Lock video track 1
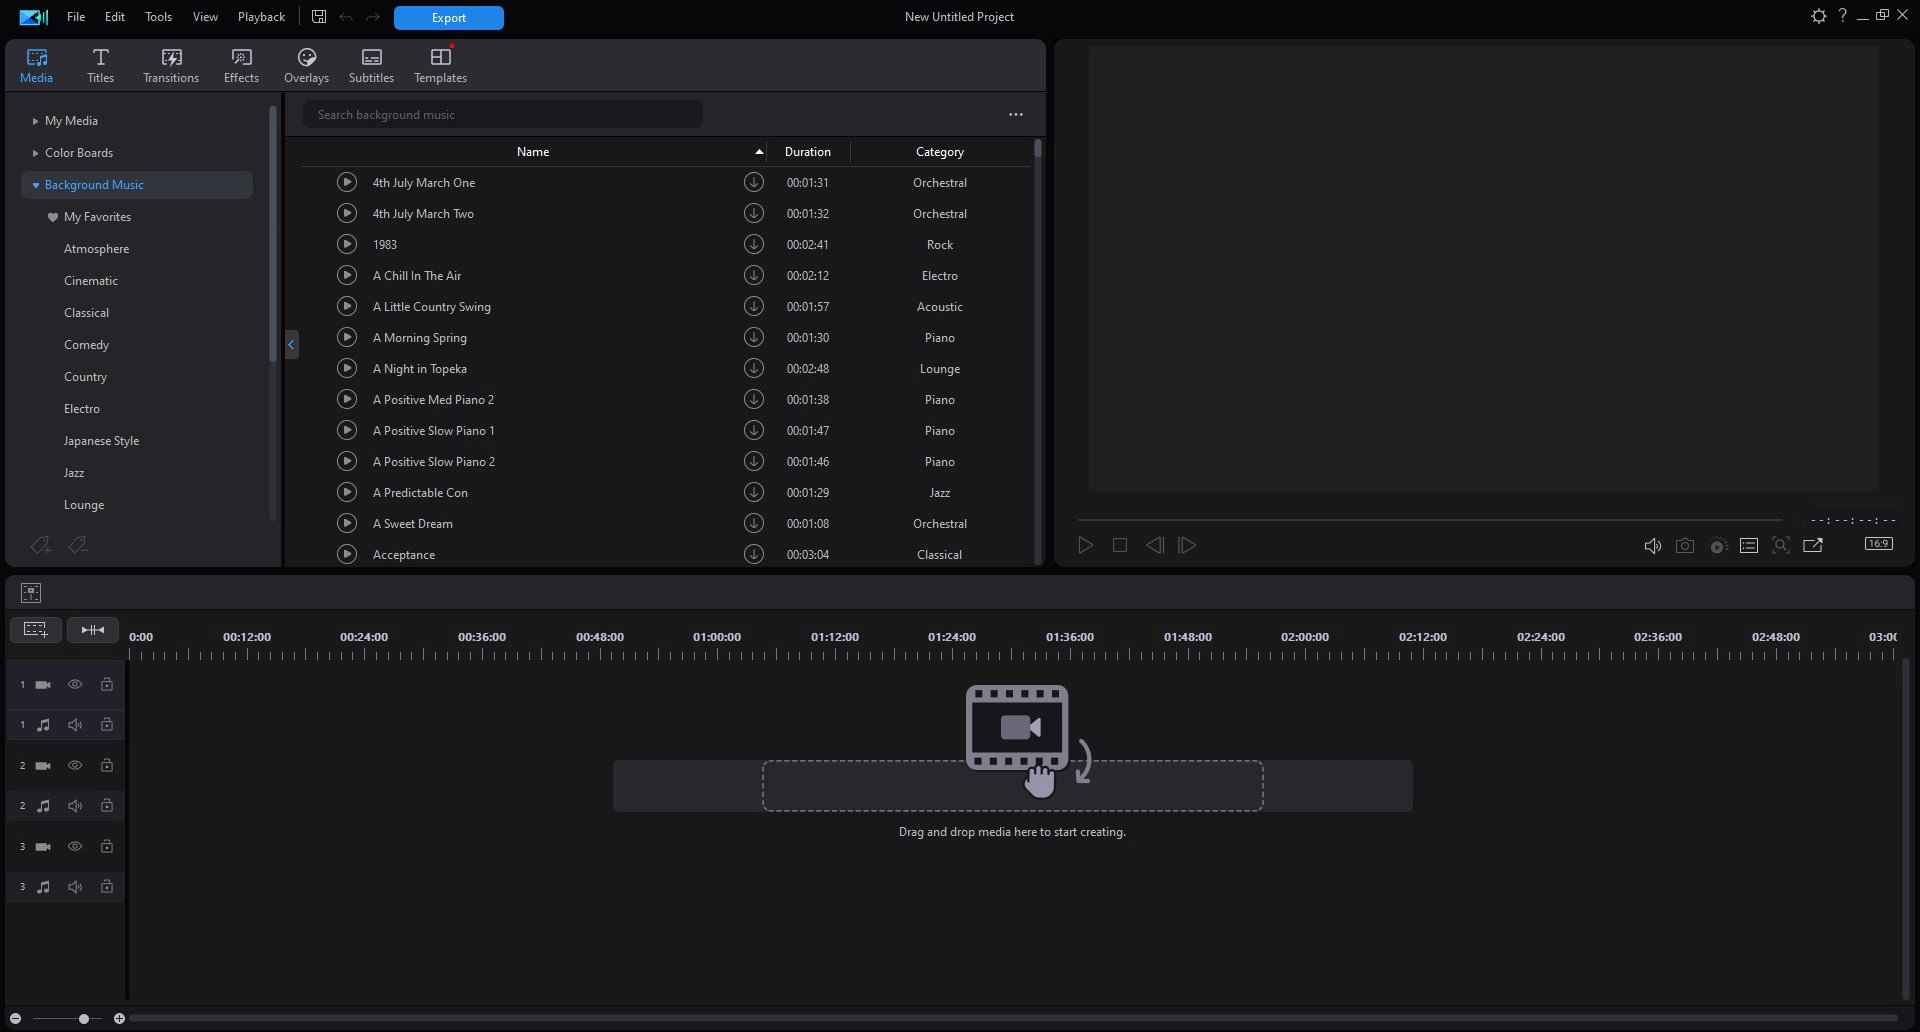This screenshot has width=1920, height=1032. [x=107, y=685]
